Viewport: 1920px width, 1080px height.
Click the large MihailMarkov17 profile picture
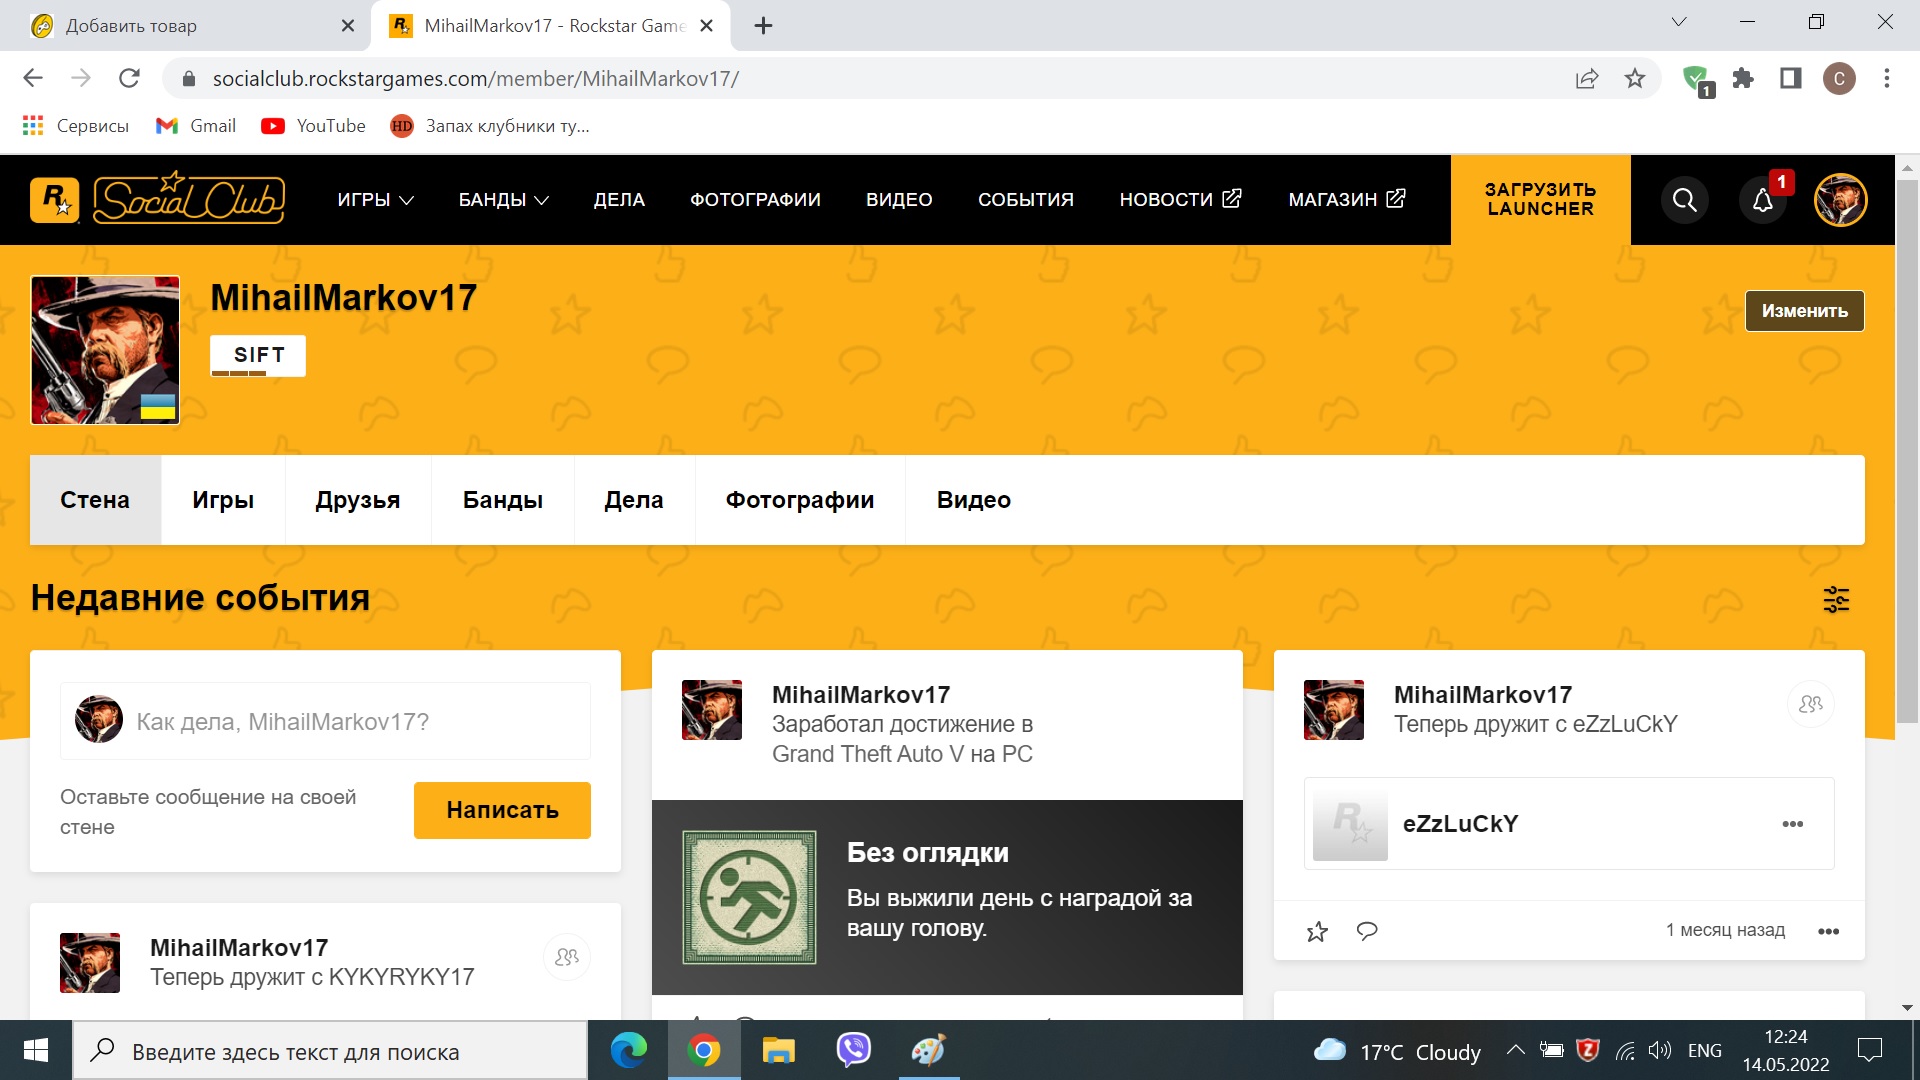pyautogui.click(x=105, y=350)
